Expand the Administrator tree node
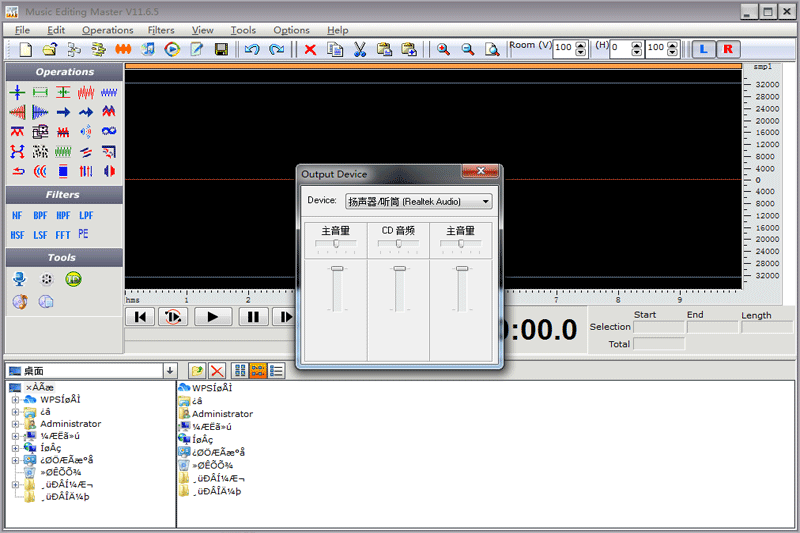The height and width of the screenshot is (533, 800). [15, 424]
